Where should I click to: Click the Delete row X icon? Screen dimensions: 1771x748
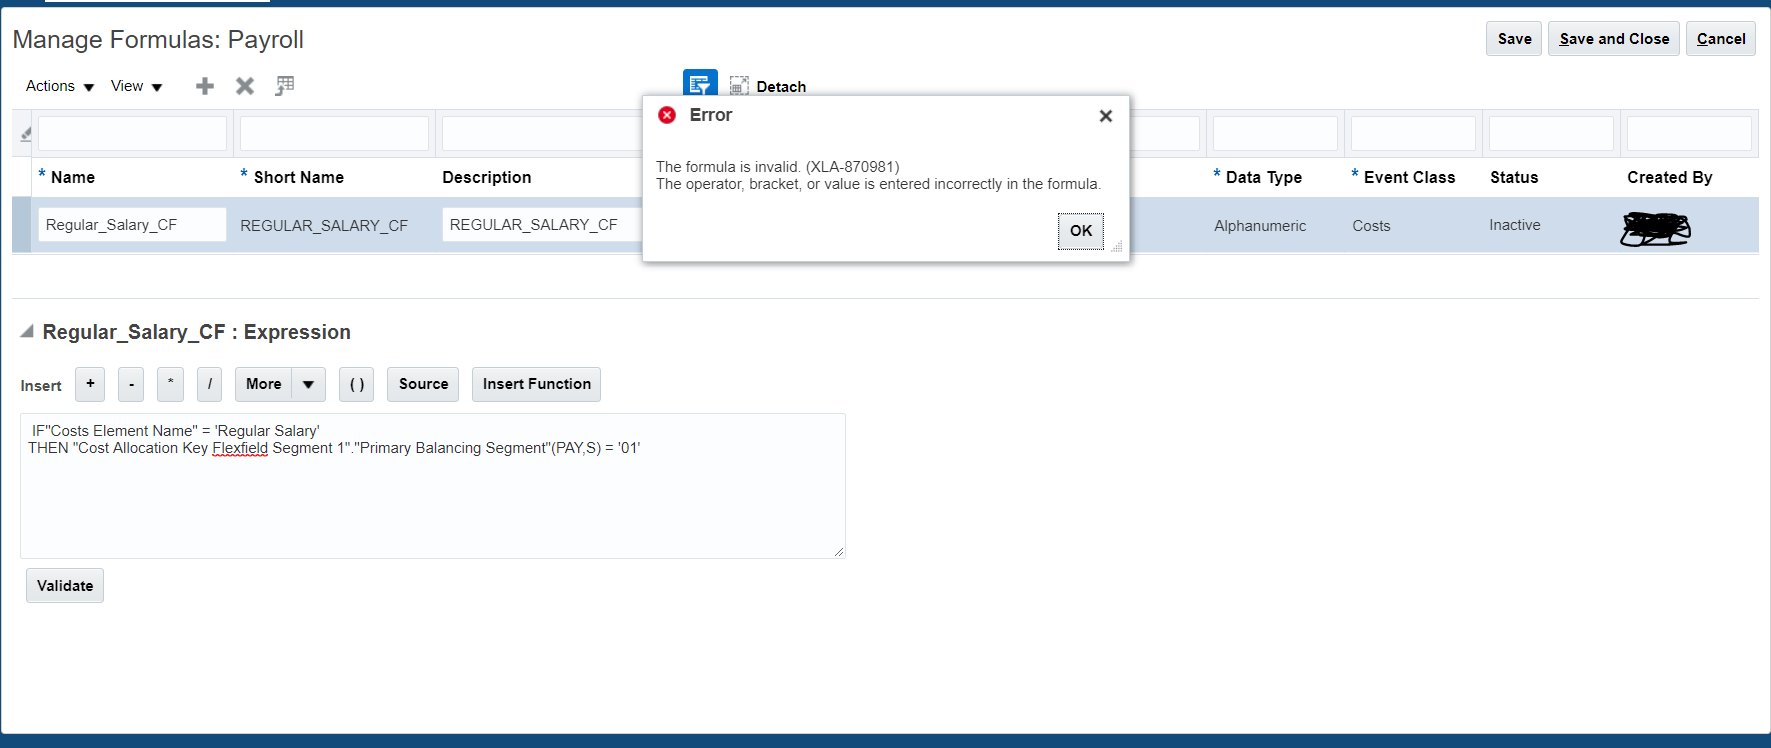pos(245,86)
